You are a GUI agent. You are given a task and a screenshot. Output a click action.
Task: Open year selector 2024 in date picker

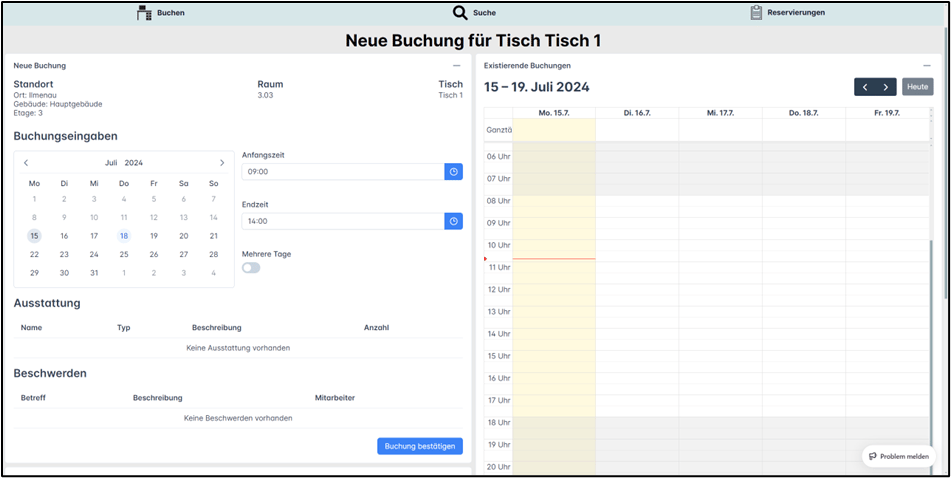134,163
